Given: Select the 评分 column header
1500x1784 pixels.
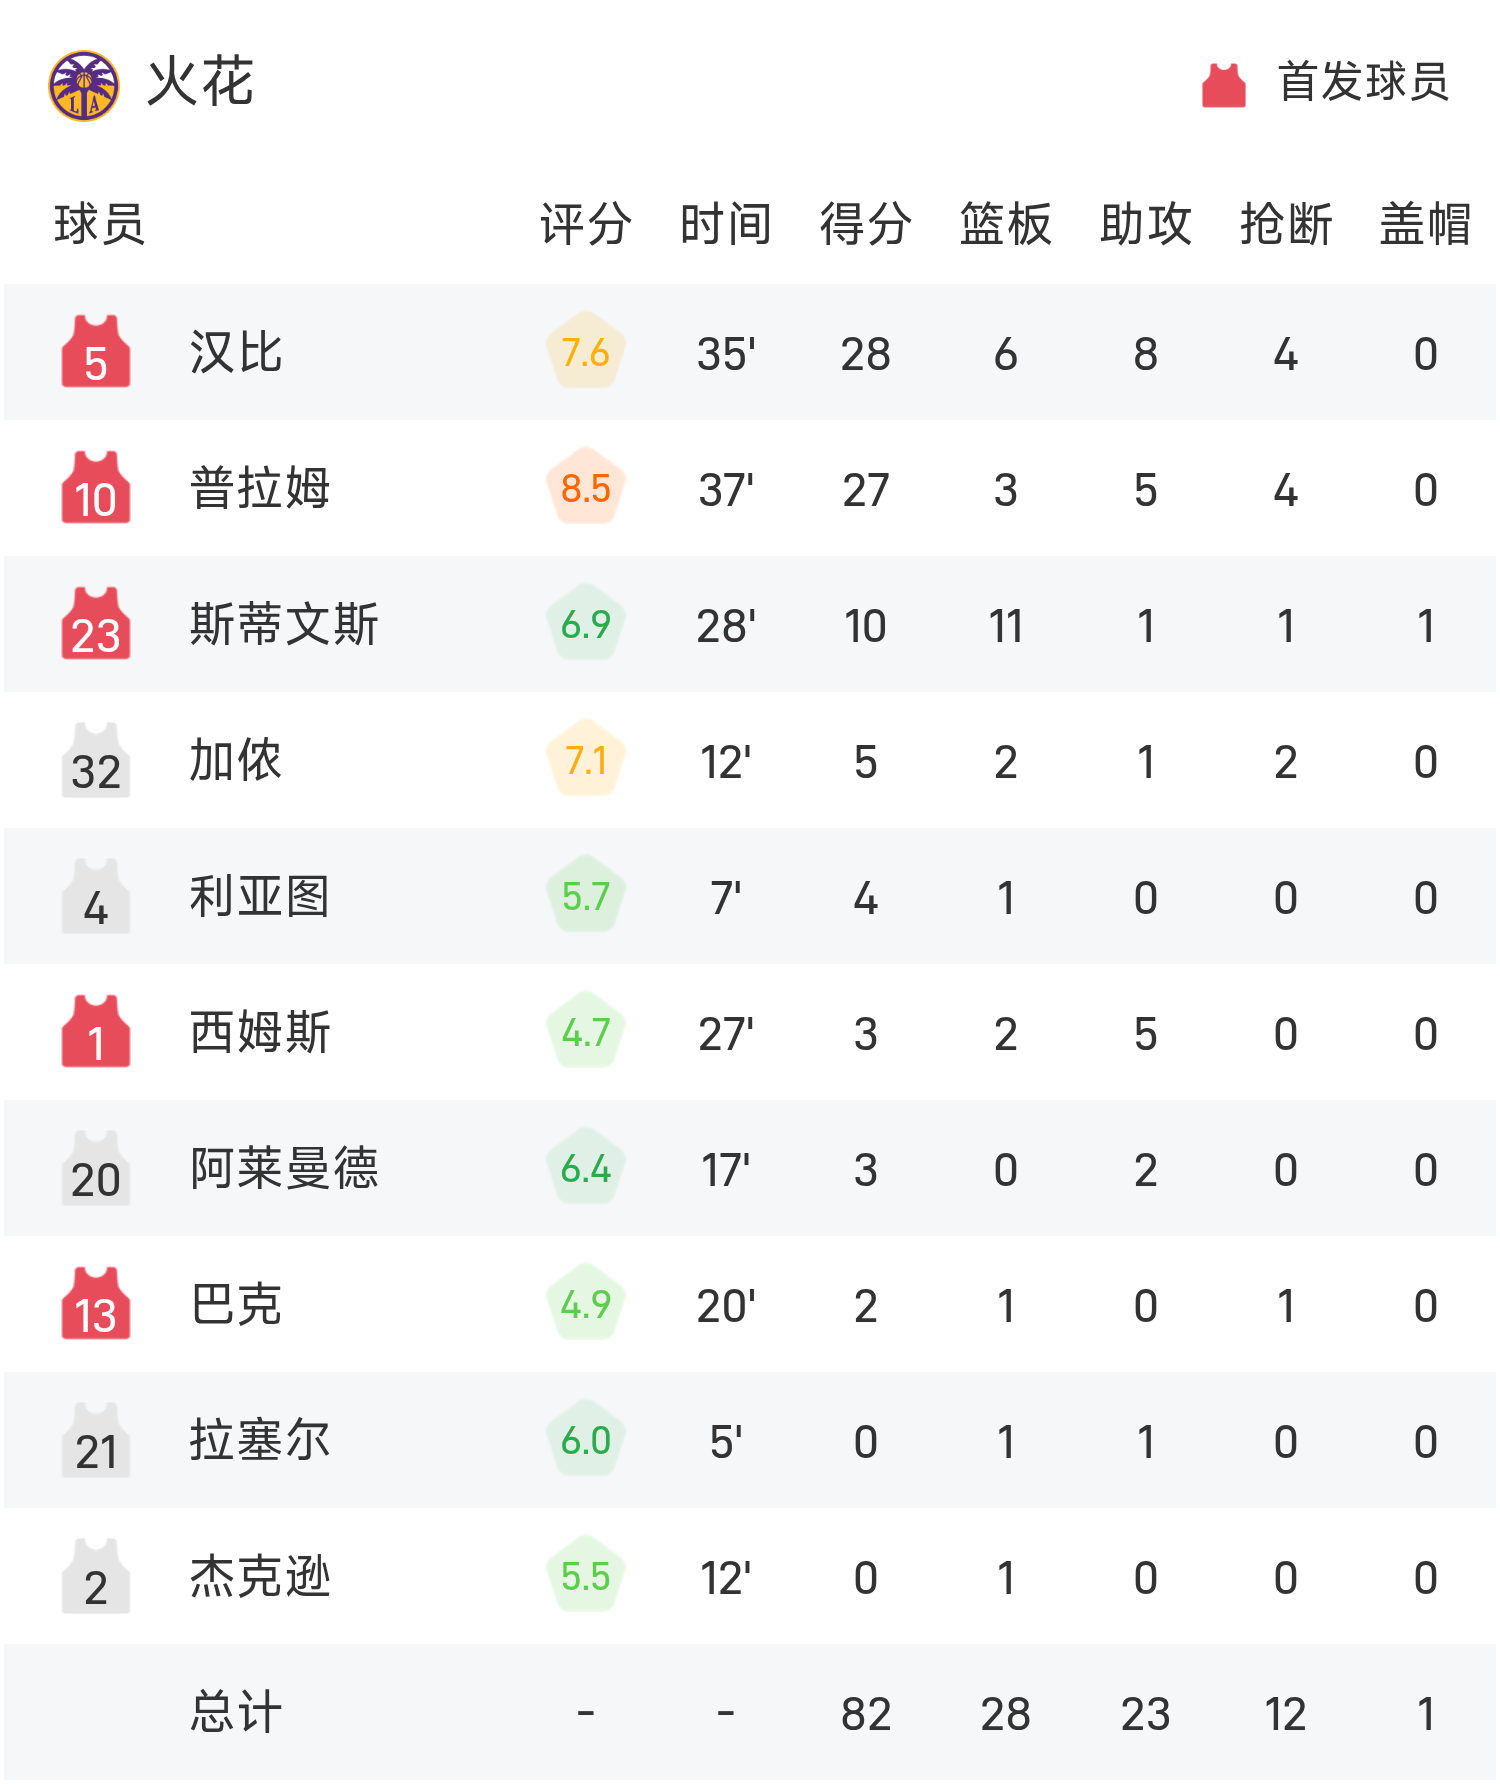Looking at the screenshot, I should click(586, 224).
